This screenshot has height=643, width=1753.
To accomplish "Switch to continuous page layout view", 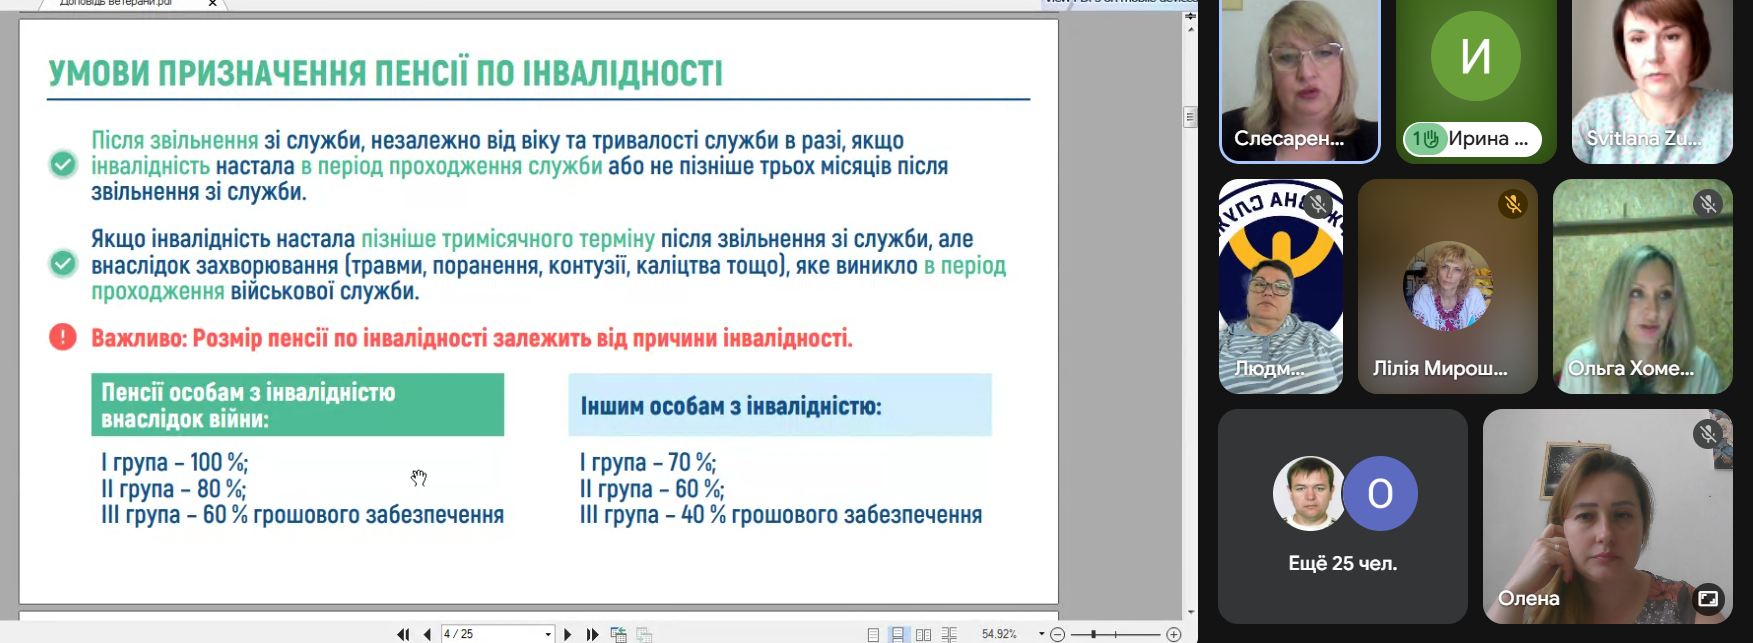I will tap(898, 634).
